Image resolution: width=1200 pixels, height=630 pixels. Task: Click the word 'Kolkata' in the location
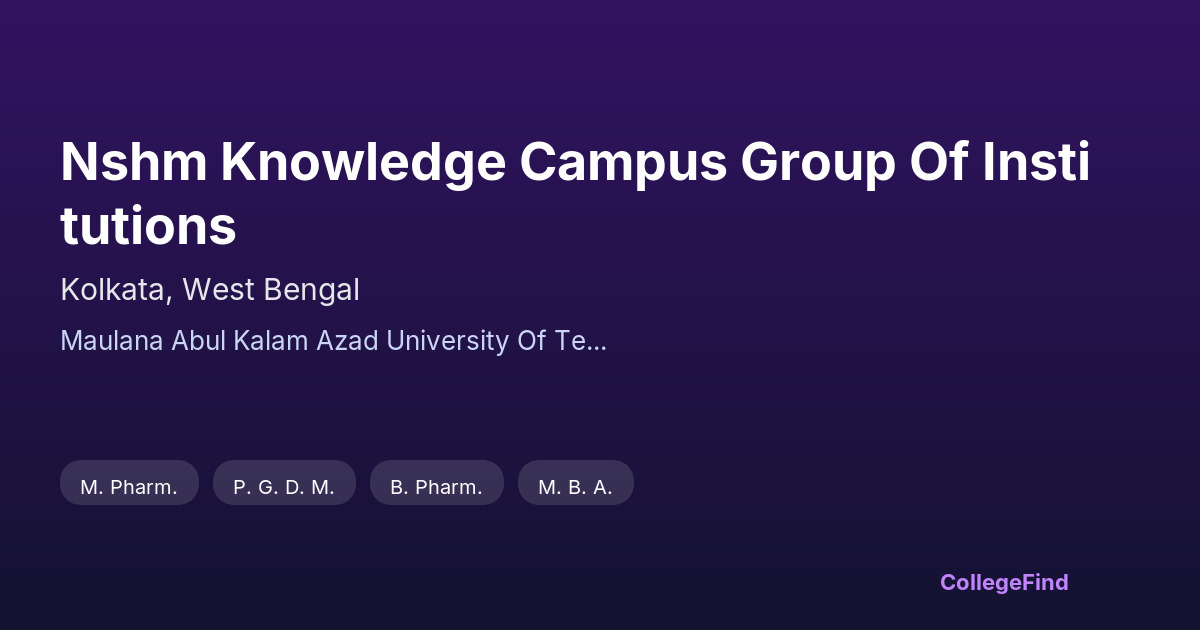(x=115, y=290)
